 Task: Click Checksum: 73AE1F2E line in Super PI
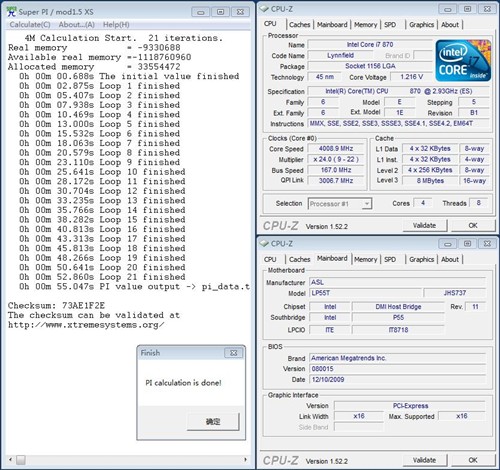tap(56, 306)
